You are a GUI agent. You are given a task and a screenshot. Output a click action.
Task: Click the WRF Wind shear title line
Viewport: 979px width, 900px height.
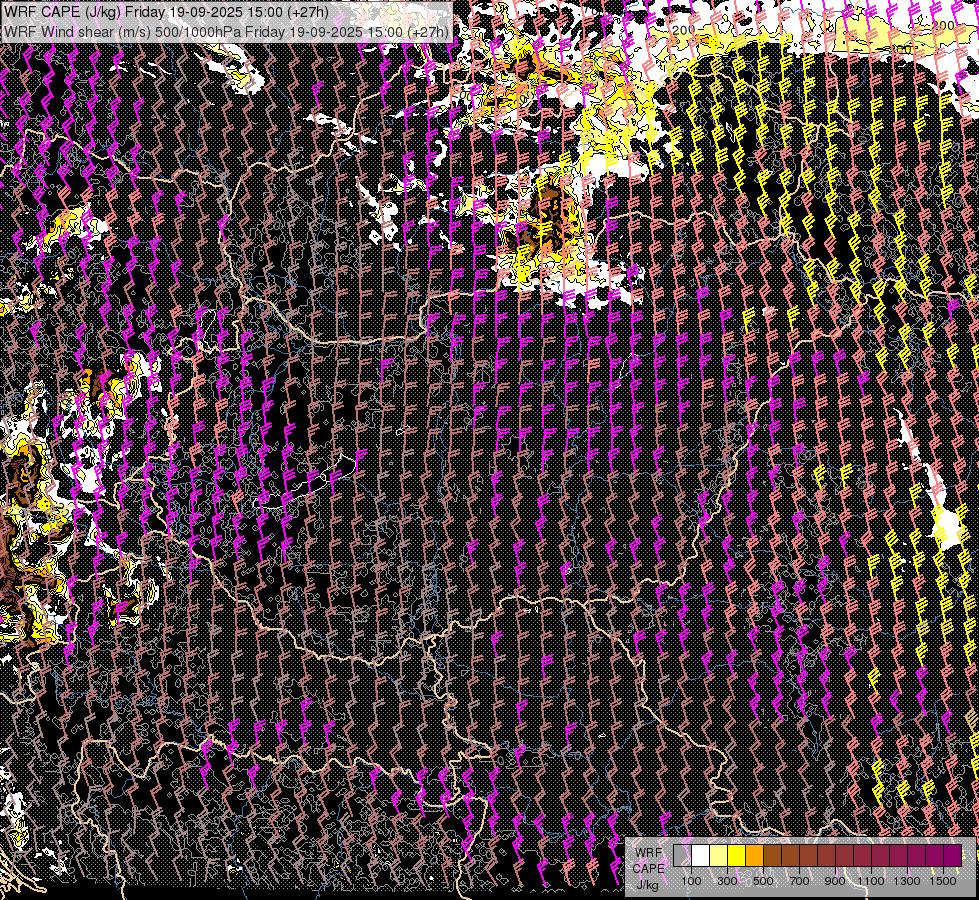226,31
